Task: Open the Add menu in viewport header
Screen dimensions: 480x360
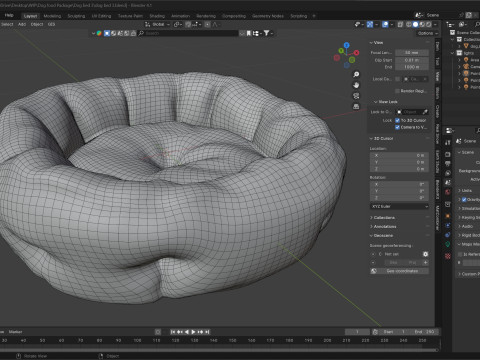Action: (x=22, y=24)
